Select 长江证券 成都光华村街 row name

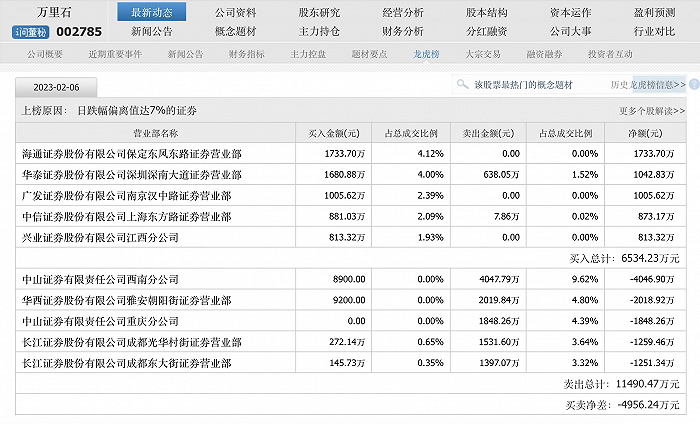[x=132, y=342]
